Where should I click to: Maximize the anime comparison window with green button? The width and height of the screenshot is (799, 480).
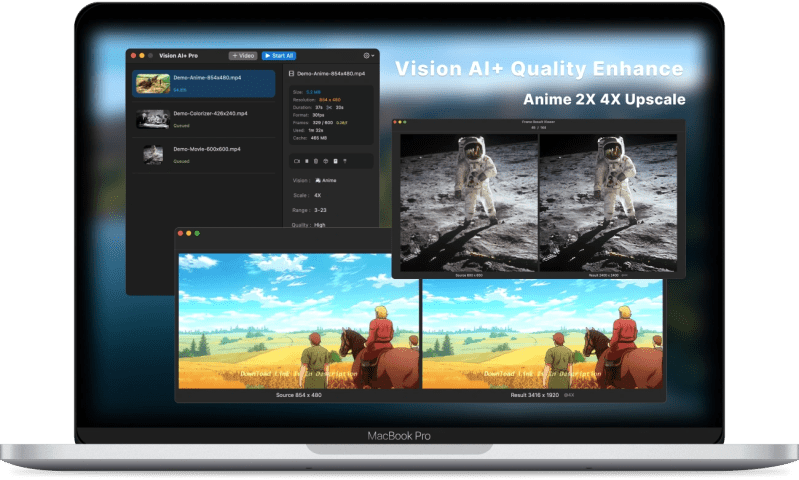pyautogui.click(x=197, y=233)
